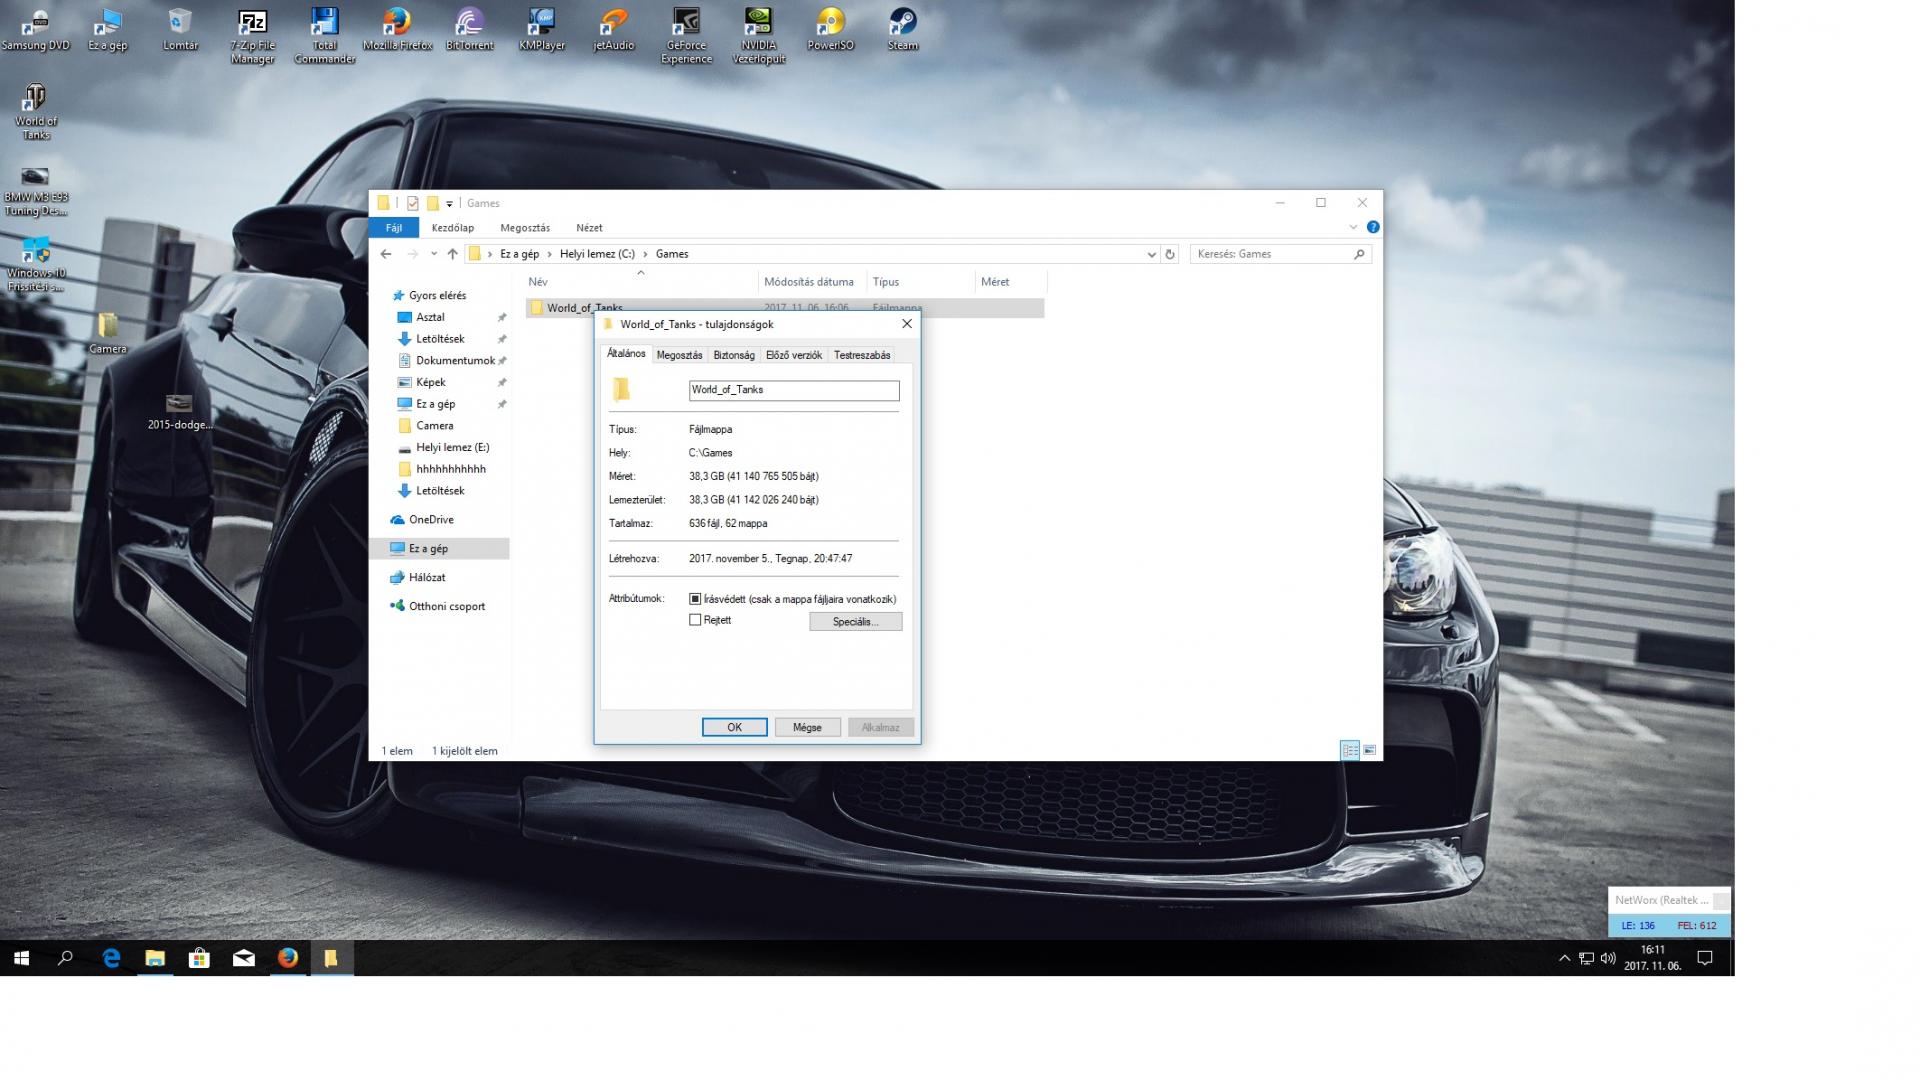Click Explorer back arrow
This screenshot has height=1081, width=1920.
(x=386, y=254)
